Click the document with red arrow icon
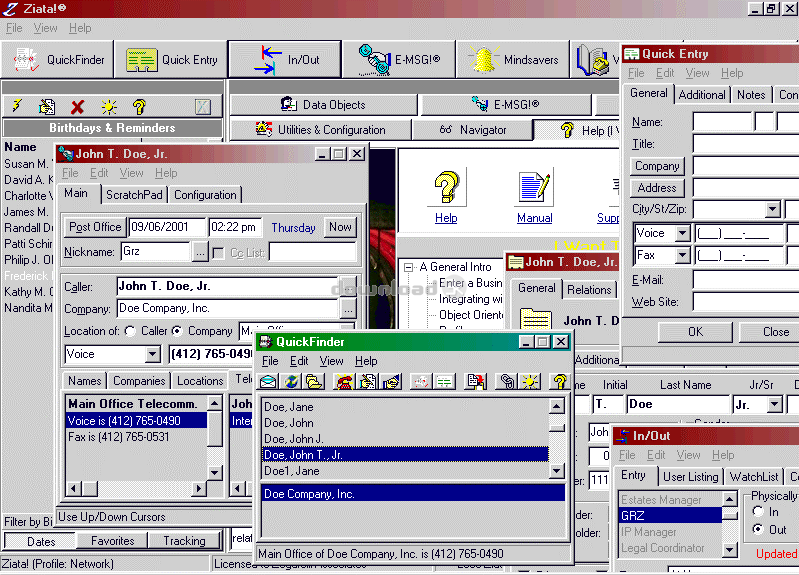Viewport: 799px width, 575px height. [x=476, y=381]
